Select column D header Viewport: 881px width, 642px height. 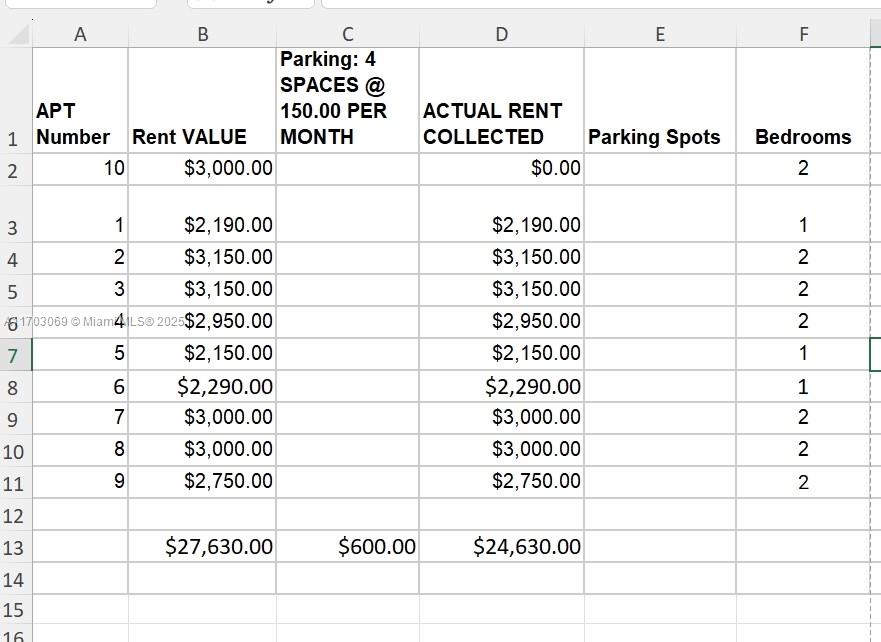click(x=500, y=33)
